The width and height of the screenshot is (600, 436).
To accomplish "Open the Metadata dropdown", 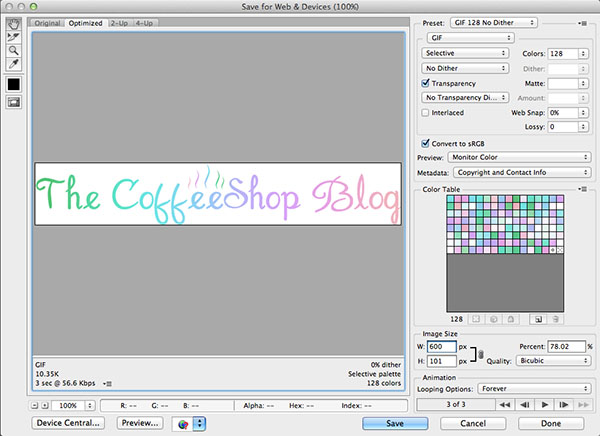I will pos(522,173).
